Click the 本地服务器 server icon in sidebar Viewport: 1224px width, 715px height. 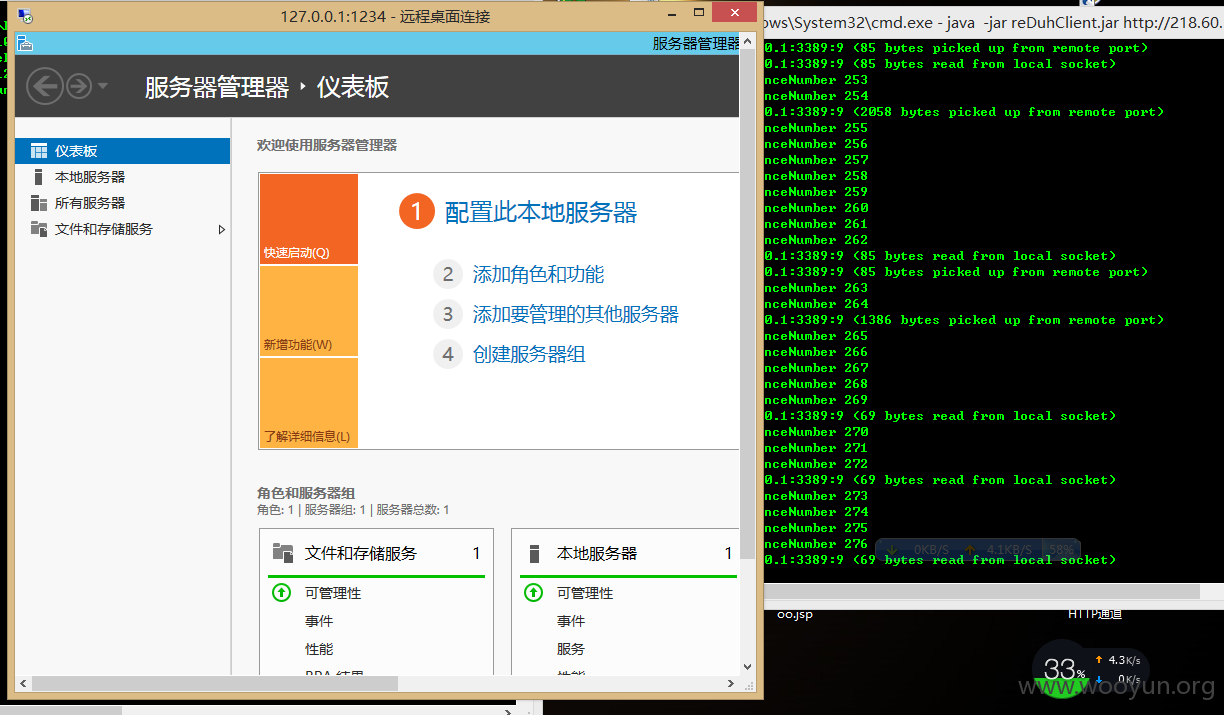click(39, 177)
